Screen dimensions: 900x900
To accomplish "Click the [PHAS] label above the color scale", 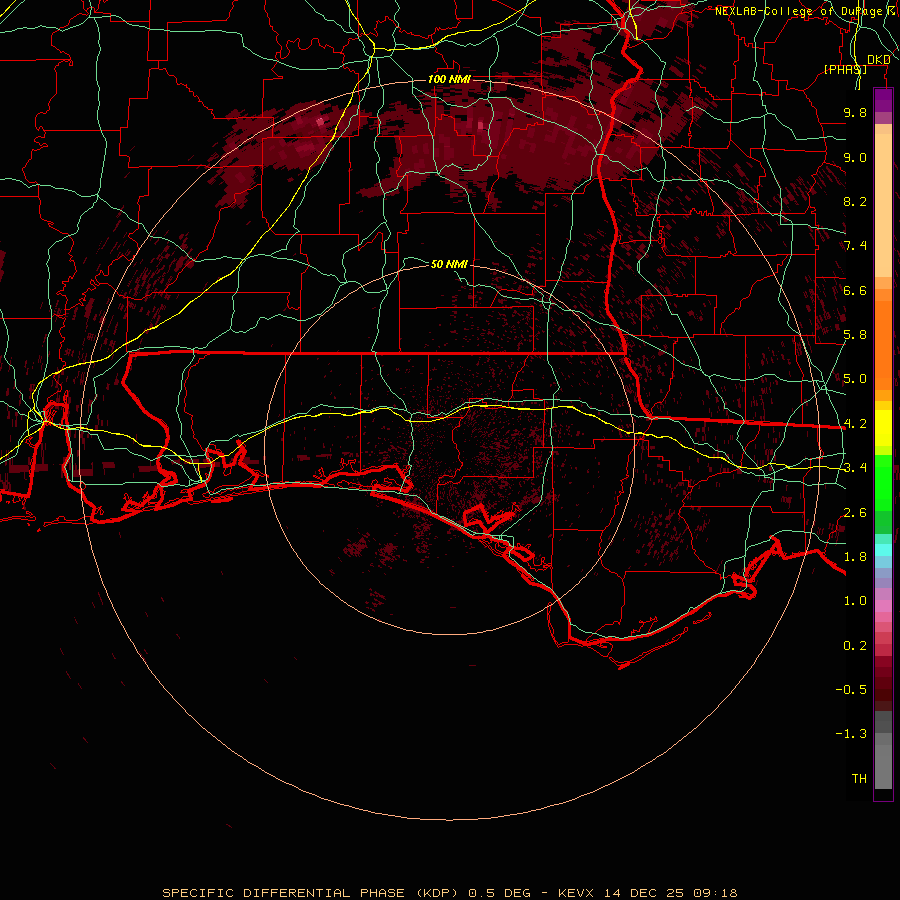I will (x=845, y=69).
